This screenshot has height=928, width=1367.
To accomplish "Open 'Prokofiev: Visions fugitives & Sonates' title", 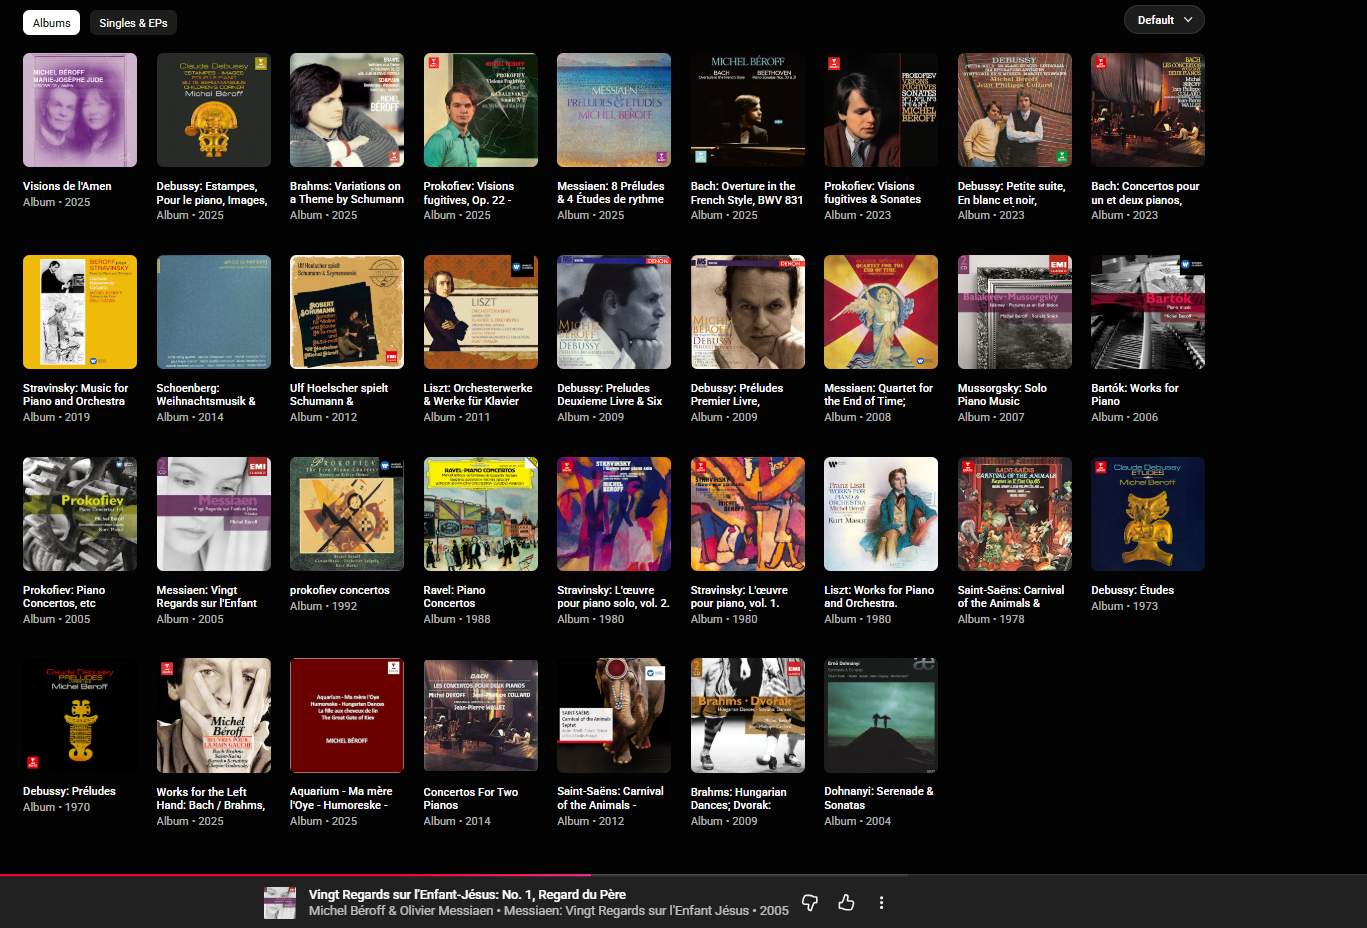I will coord(873,193).
